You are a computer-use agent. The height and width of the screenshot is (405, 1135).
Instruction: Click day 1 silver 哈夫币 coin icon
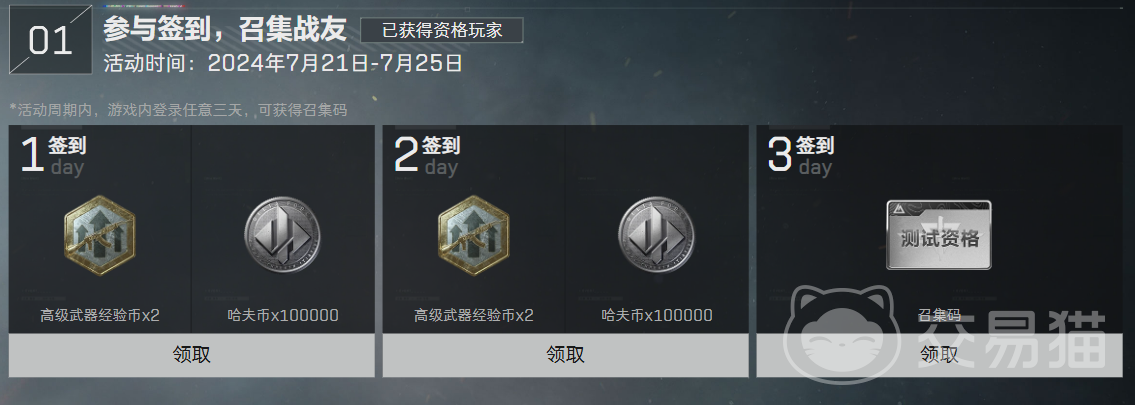(282, 234)
